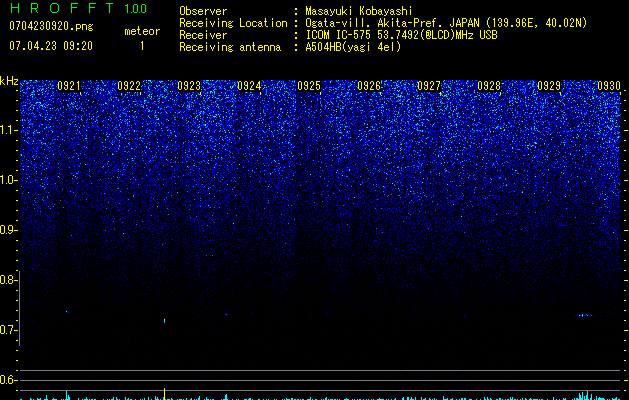Click the 0925 time marker

[309, 86]
